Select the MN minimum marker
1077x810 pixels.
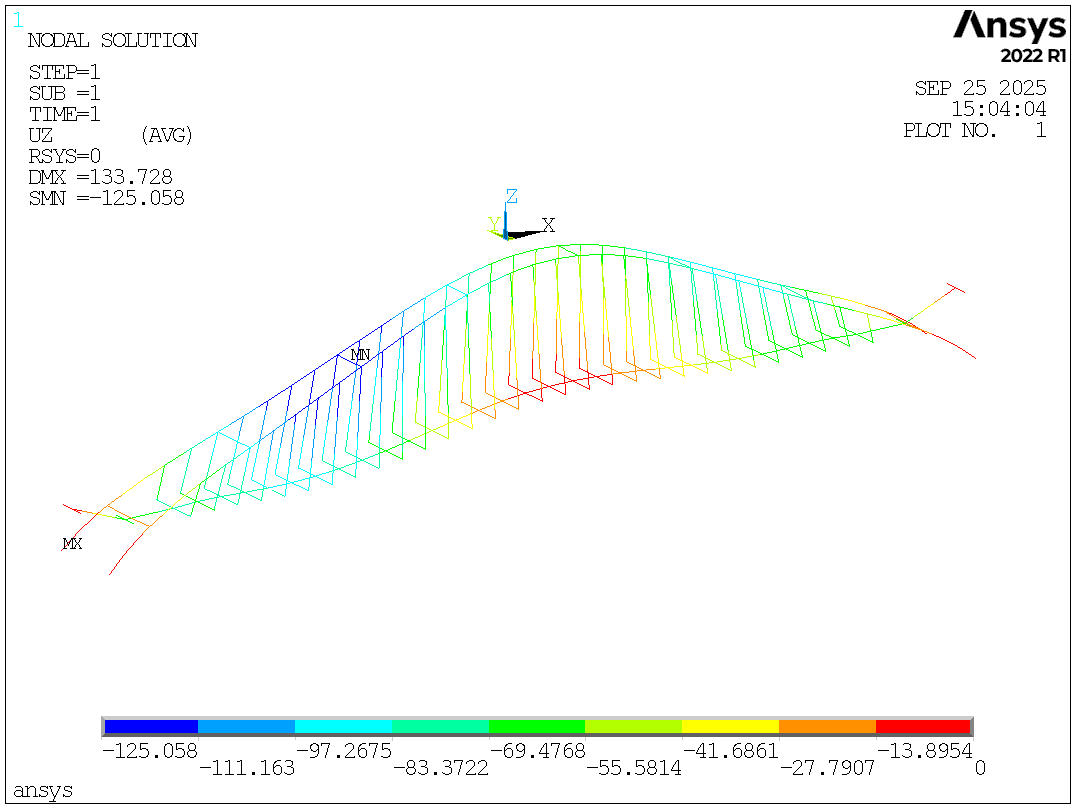pos(360,355)
